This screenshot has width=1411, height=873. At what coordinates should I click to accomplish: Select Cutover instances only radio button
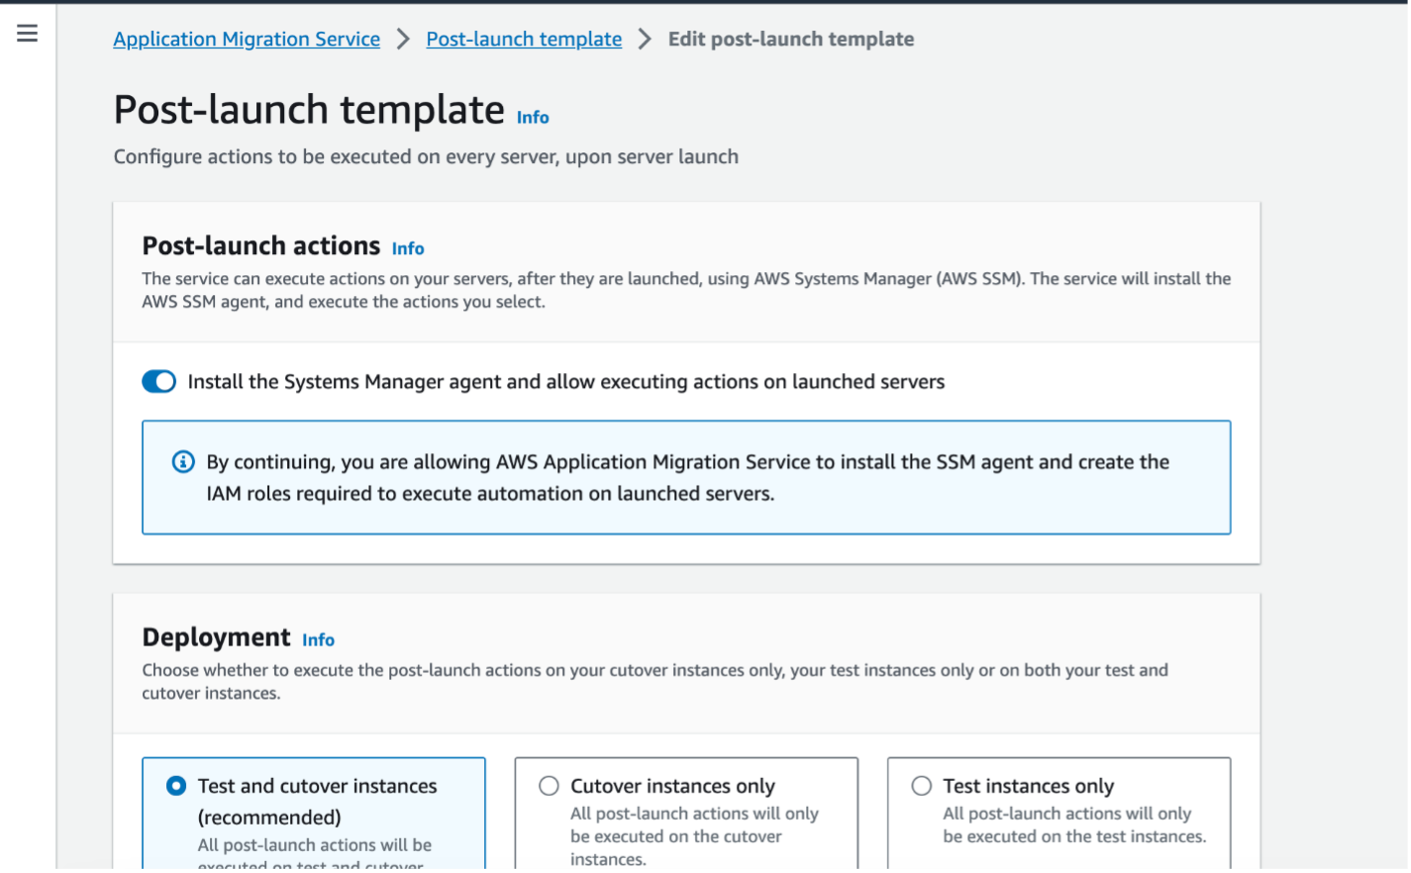tap(549, 786)
